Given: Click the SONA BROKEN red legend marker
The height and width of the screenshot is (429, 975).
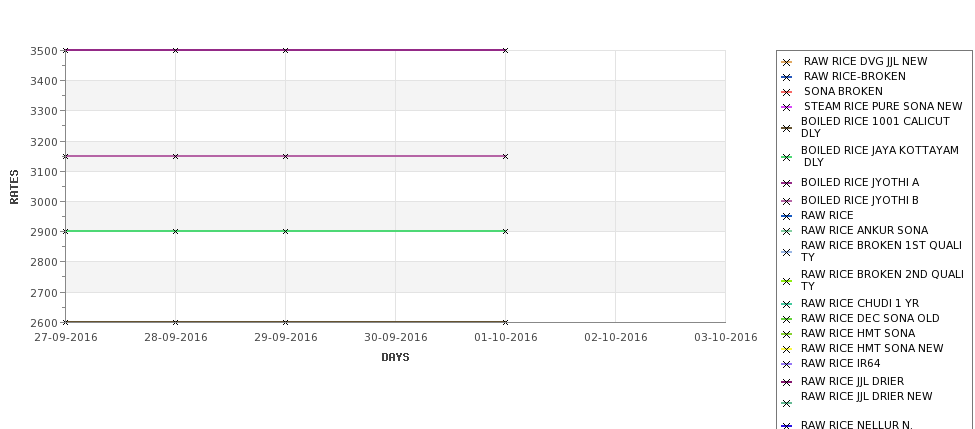Looking at the screenshot, I should (x=787, y=92).
